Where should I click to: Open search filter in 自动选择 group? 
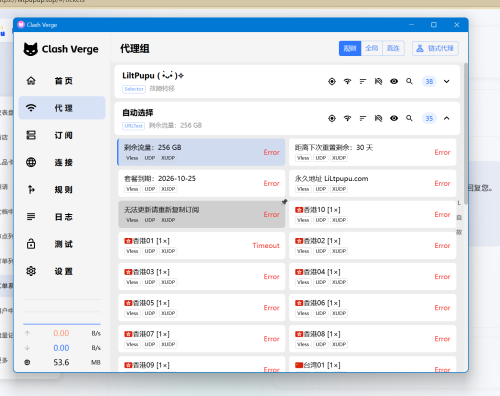pyautogui.click(x=409, y=118)
